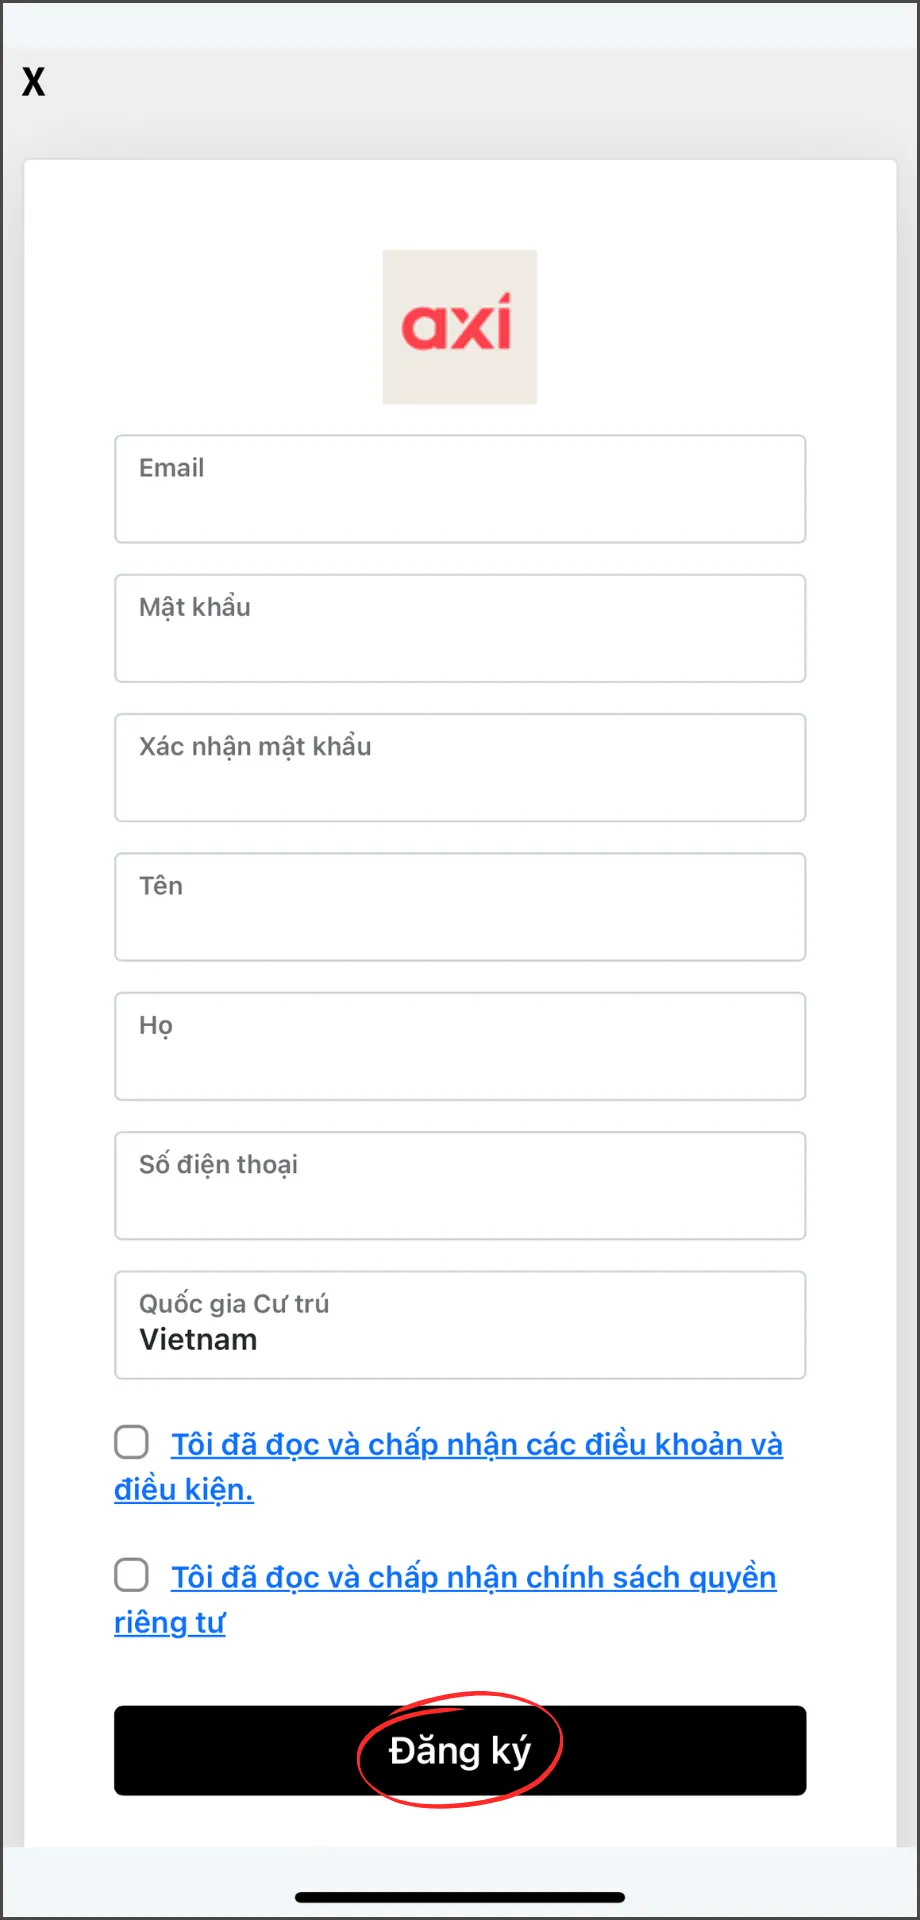Check the terms and conditions checkbox
The image size is (920, 1920).
coord(131,1443)
